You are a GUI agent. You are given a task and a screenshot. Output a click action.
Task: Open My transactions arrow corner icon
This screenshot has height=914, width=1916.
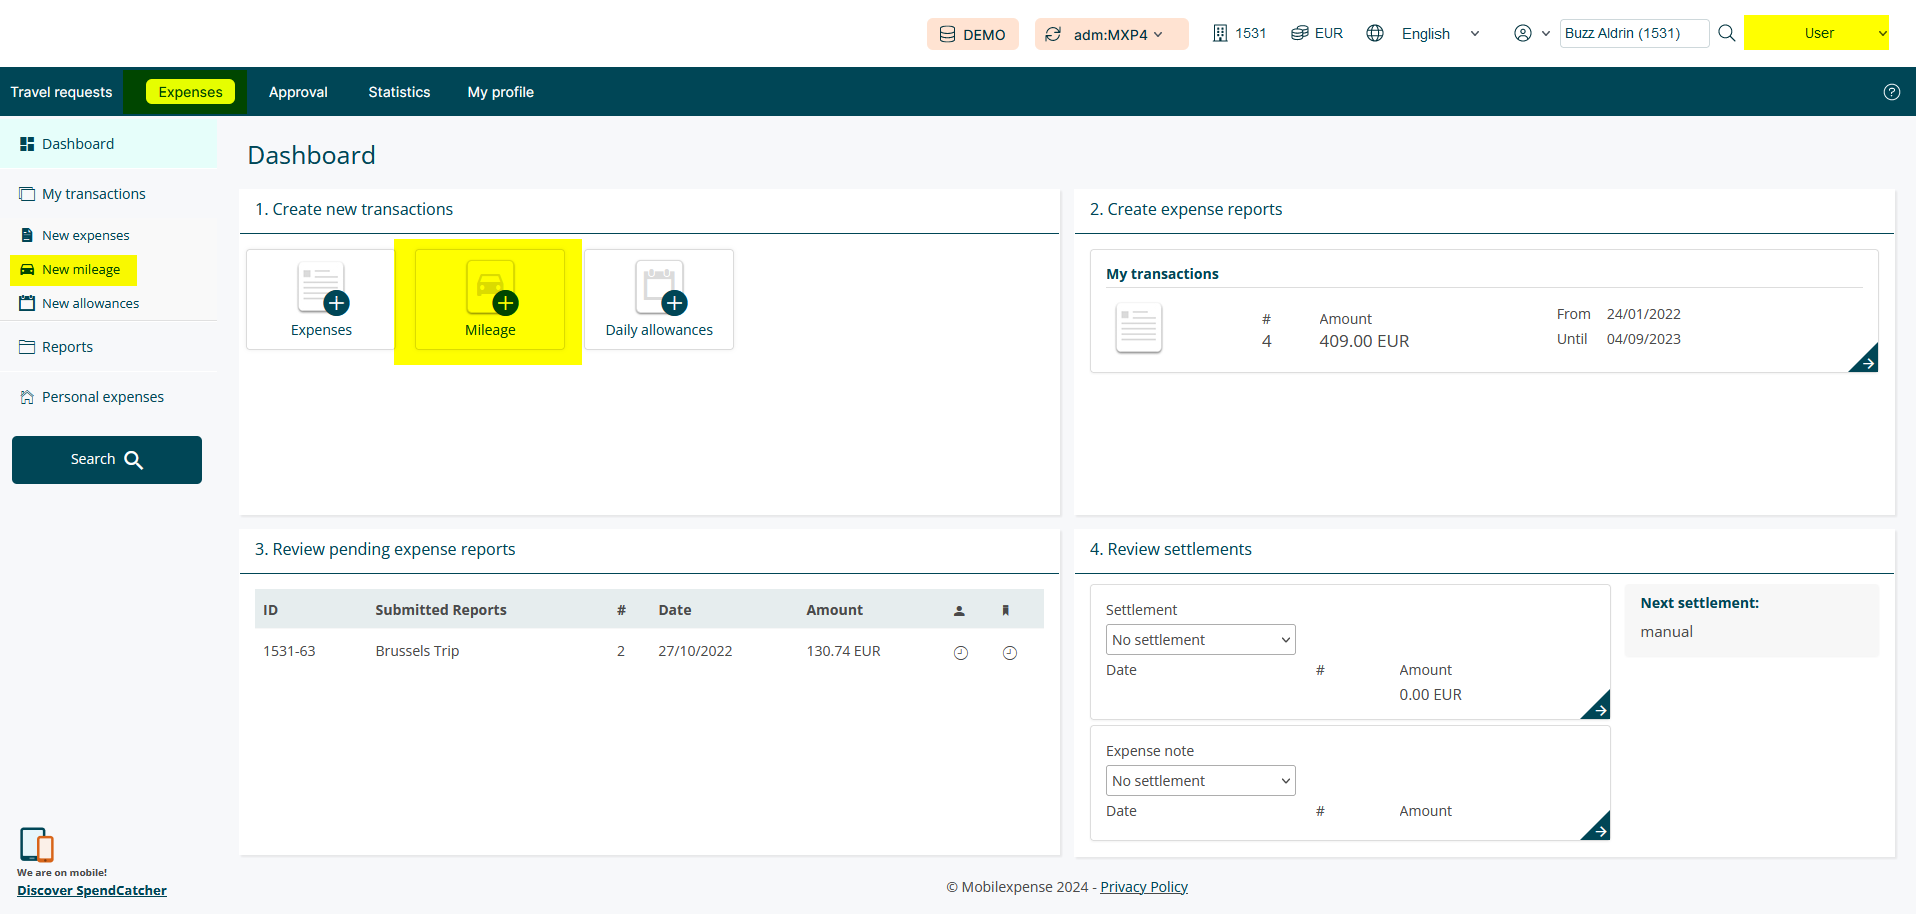pyautogui.click(x=1865, y=360)
